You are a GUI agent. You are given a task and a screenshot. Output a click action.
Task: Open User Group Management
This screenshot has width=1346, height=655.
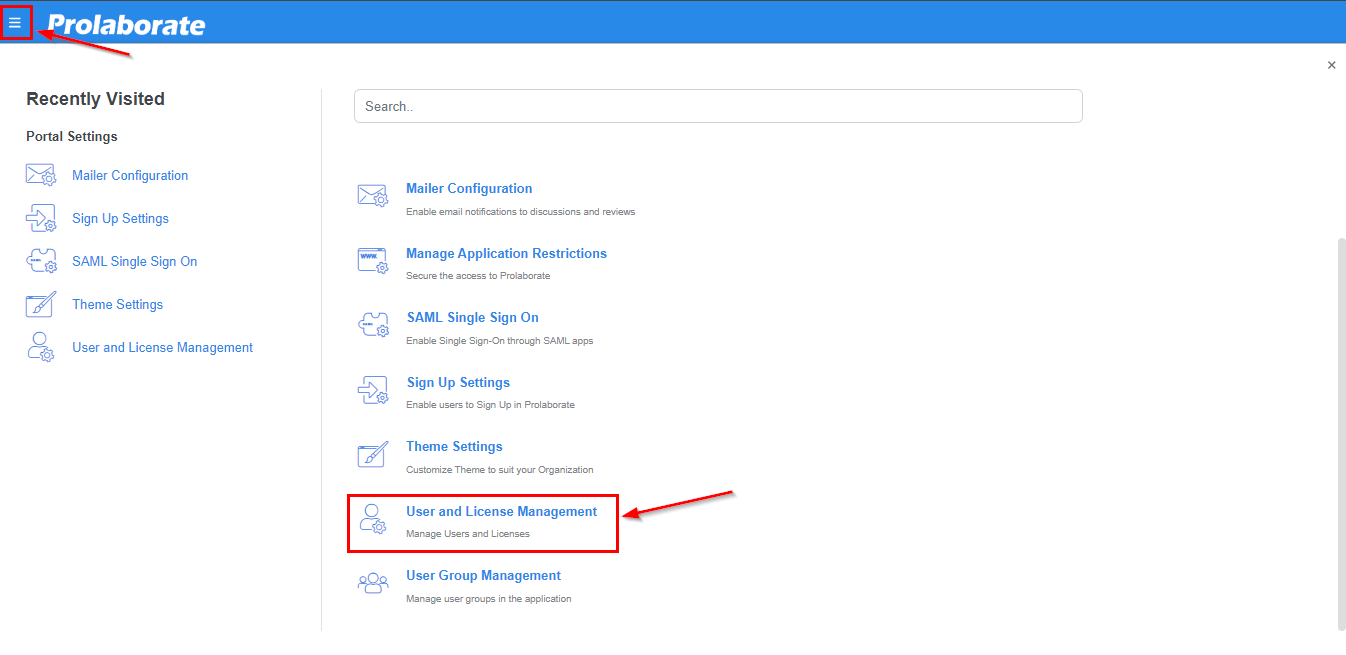[x=483, y=575]
